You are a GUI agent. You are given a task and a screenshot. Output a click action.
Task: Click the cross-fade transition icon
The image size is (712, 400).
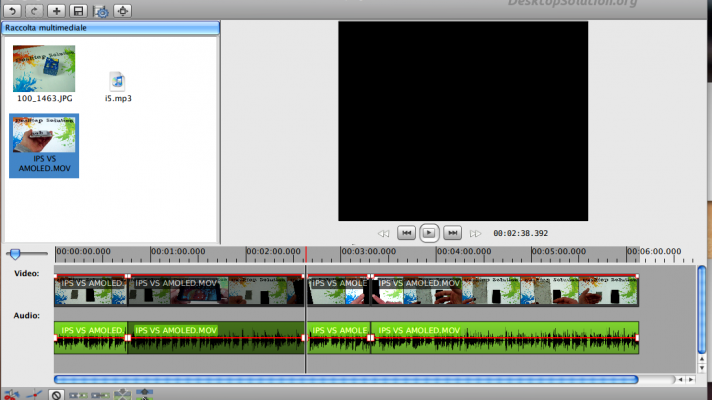(x=123, y=395)
